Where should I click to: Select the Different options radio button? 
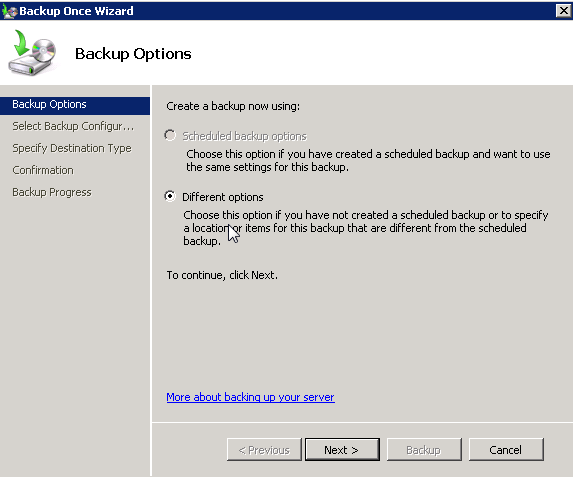click(x=170, y=197)
